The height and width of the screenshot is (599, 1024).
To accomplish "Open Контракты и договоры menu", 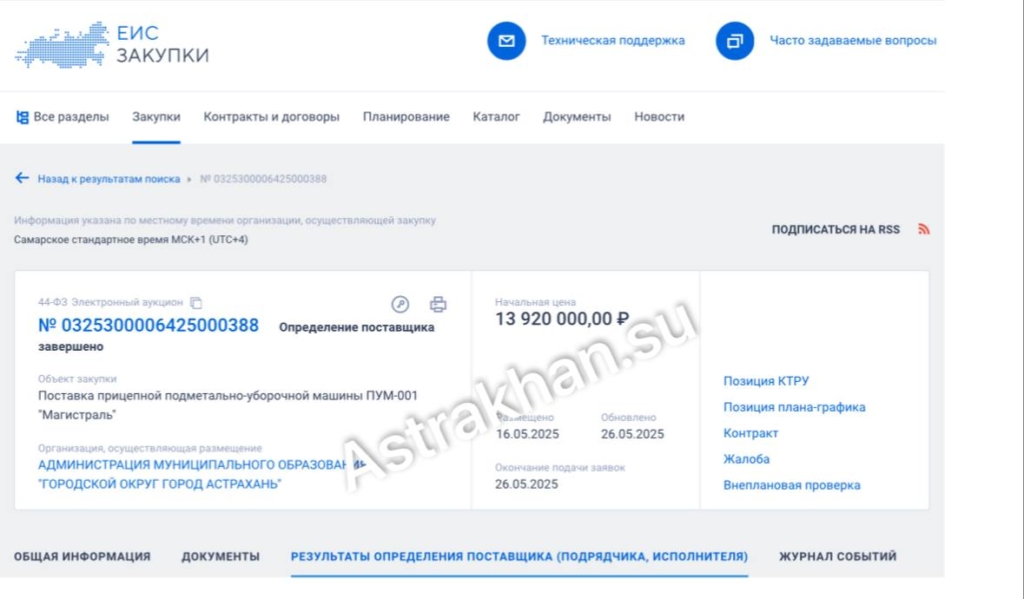I will [x=271, y=117].
